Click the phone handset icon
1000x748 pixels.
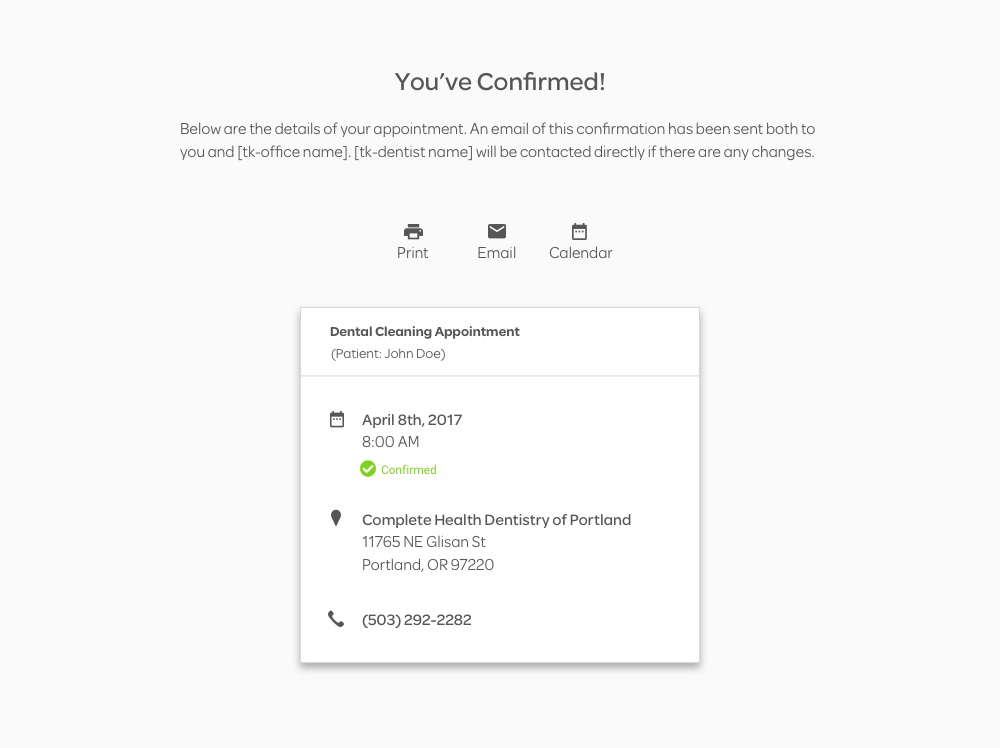(336, 619)
